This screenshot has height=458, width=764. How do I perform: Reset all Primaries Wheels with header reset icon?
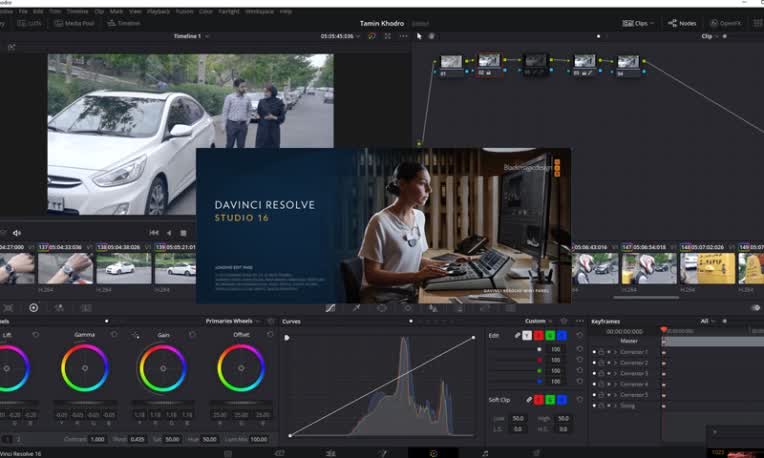(271, 321)
